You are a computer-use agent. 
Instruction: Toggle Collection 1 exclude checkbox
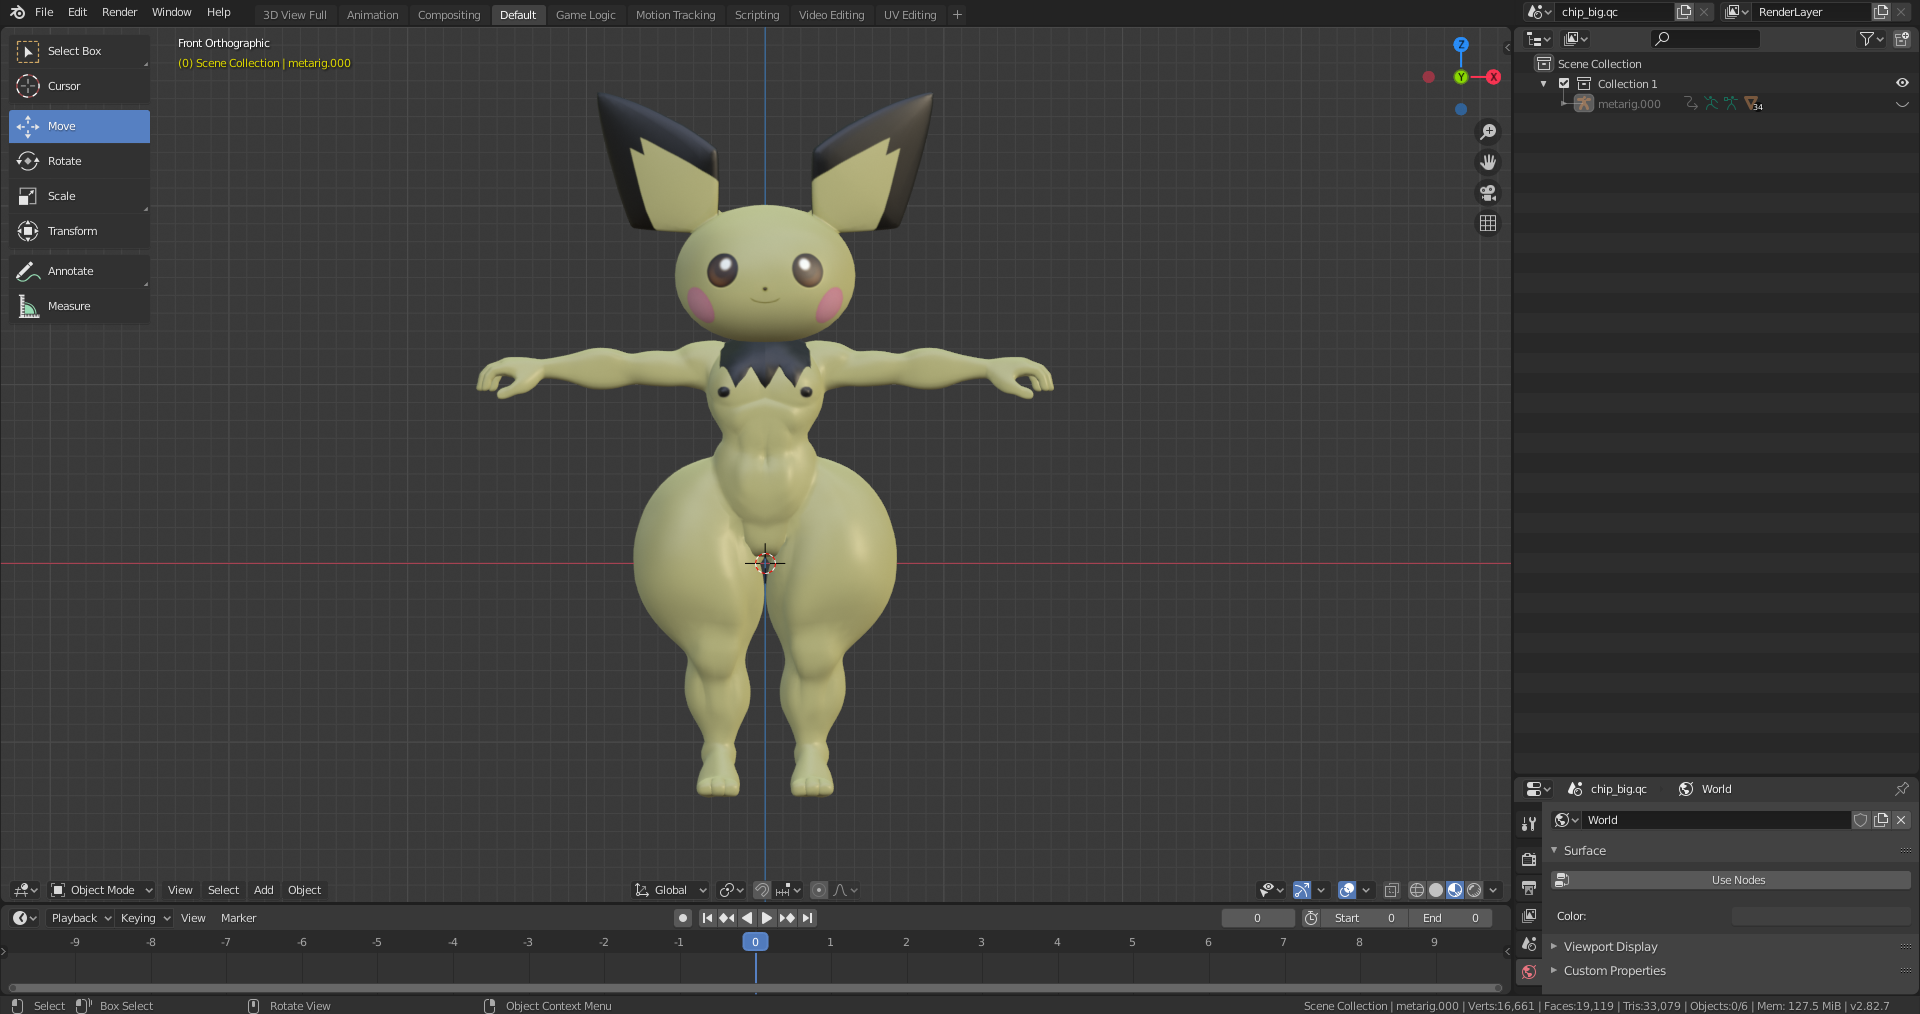1564,84
